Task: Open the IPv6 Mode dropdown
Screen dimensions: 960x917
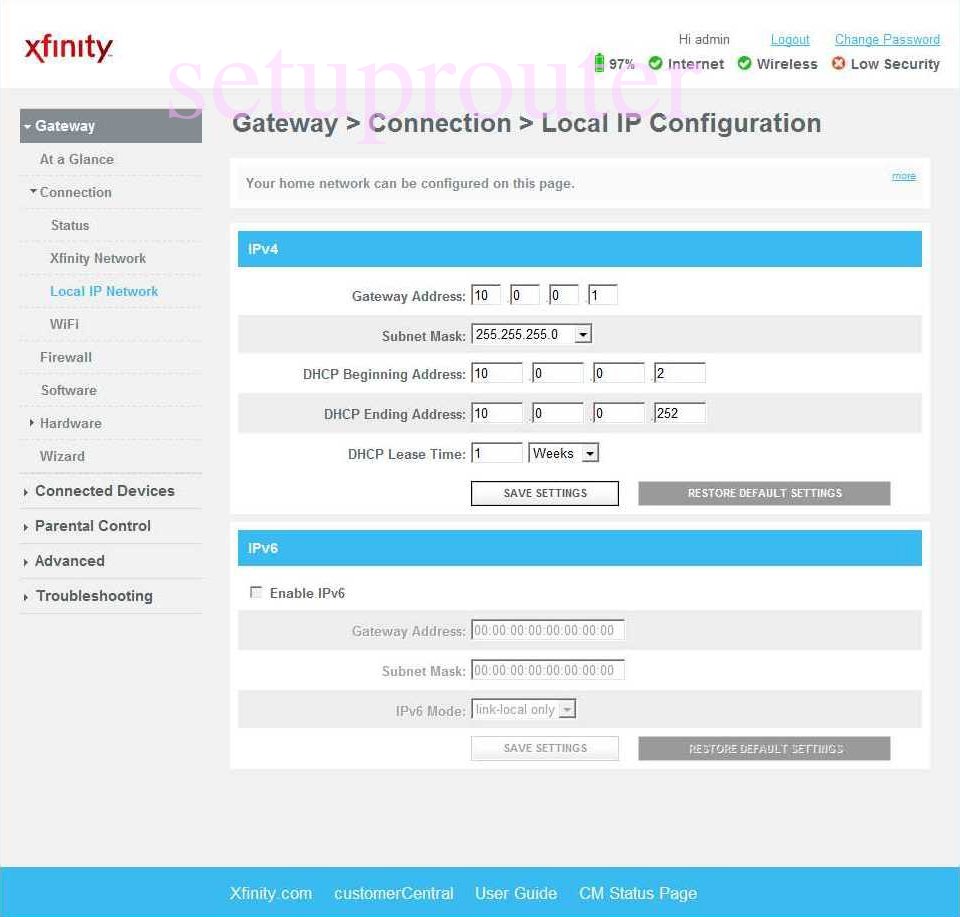Action: point(567,709)
